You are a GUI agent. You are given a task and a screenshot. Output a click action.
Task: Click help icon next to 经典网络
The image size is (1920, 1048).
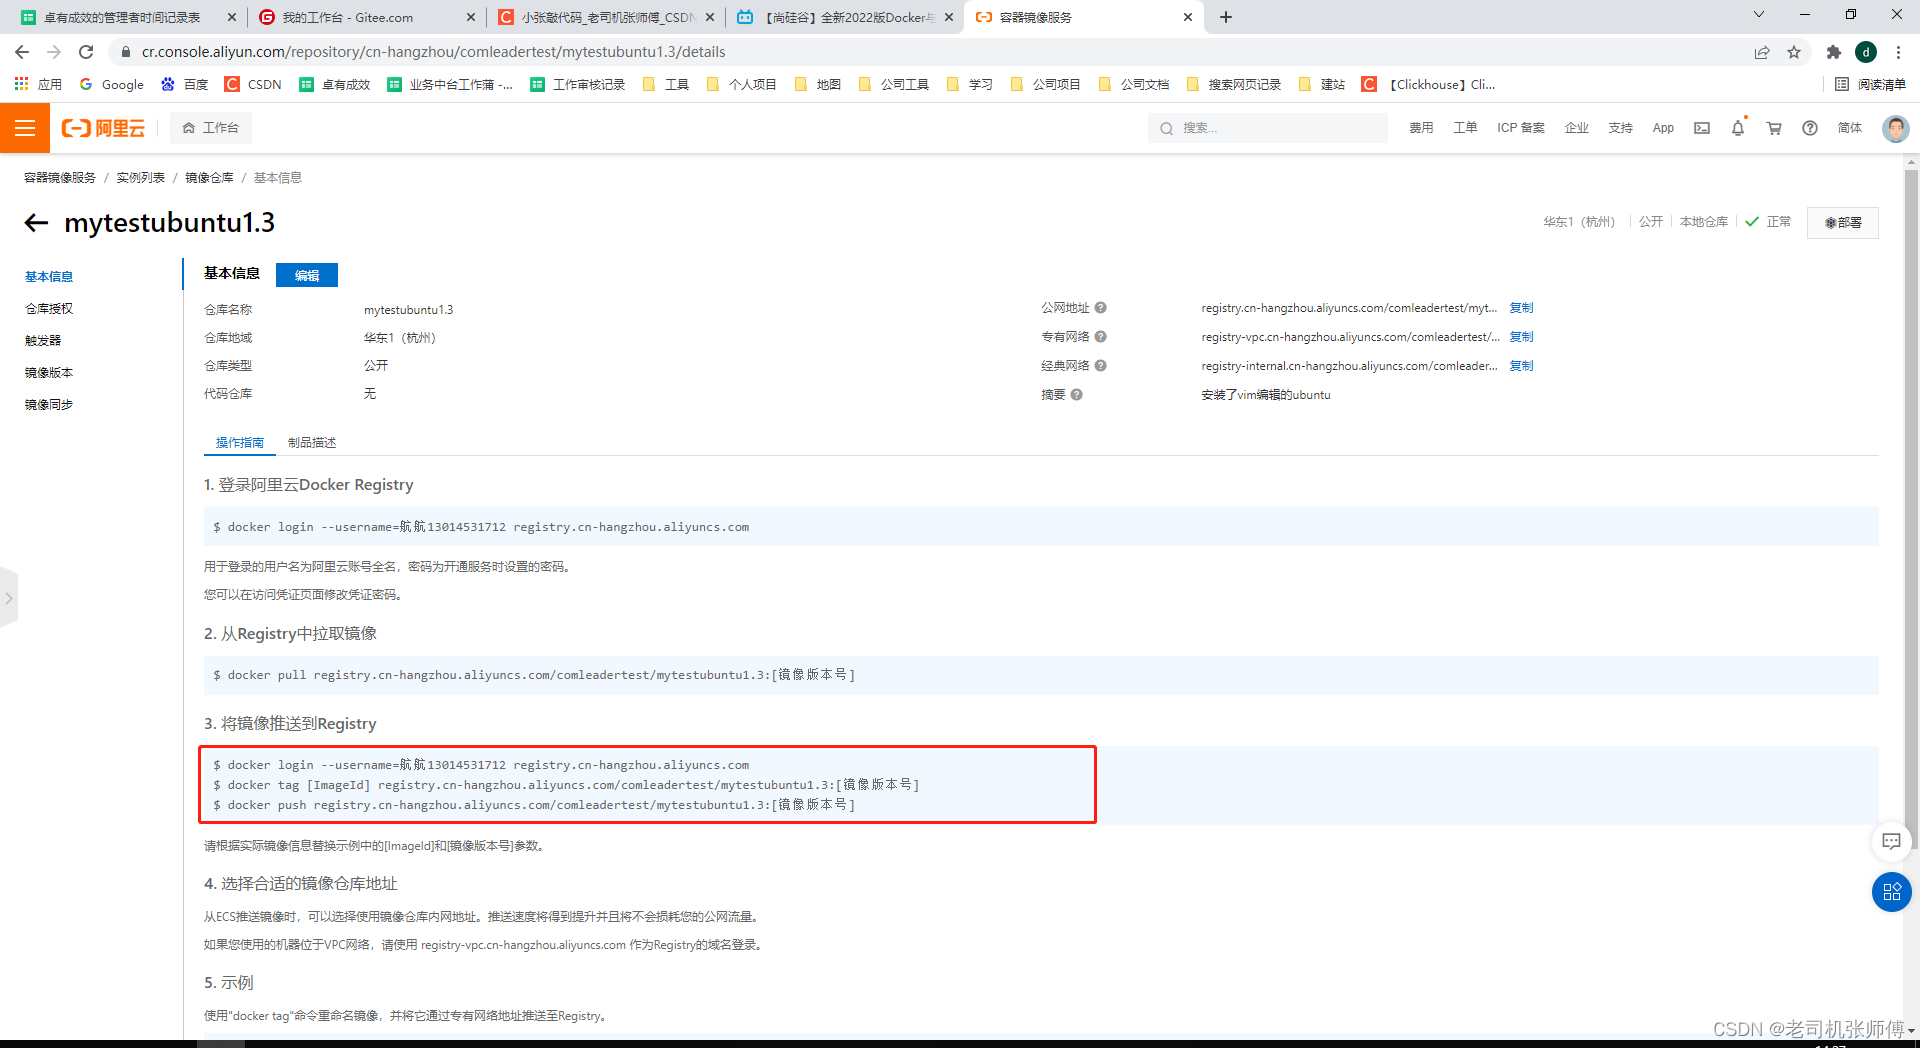pyautogui.click(x=1100, y=366)
